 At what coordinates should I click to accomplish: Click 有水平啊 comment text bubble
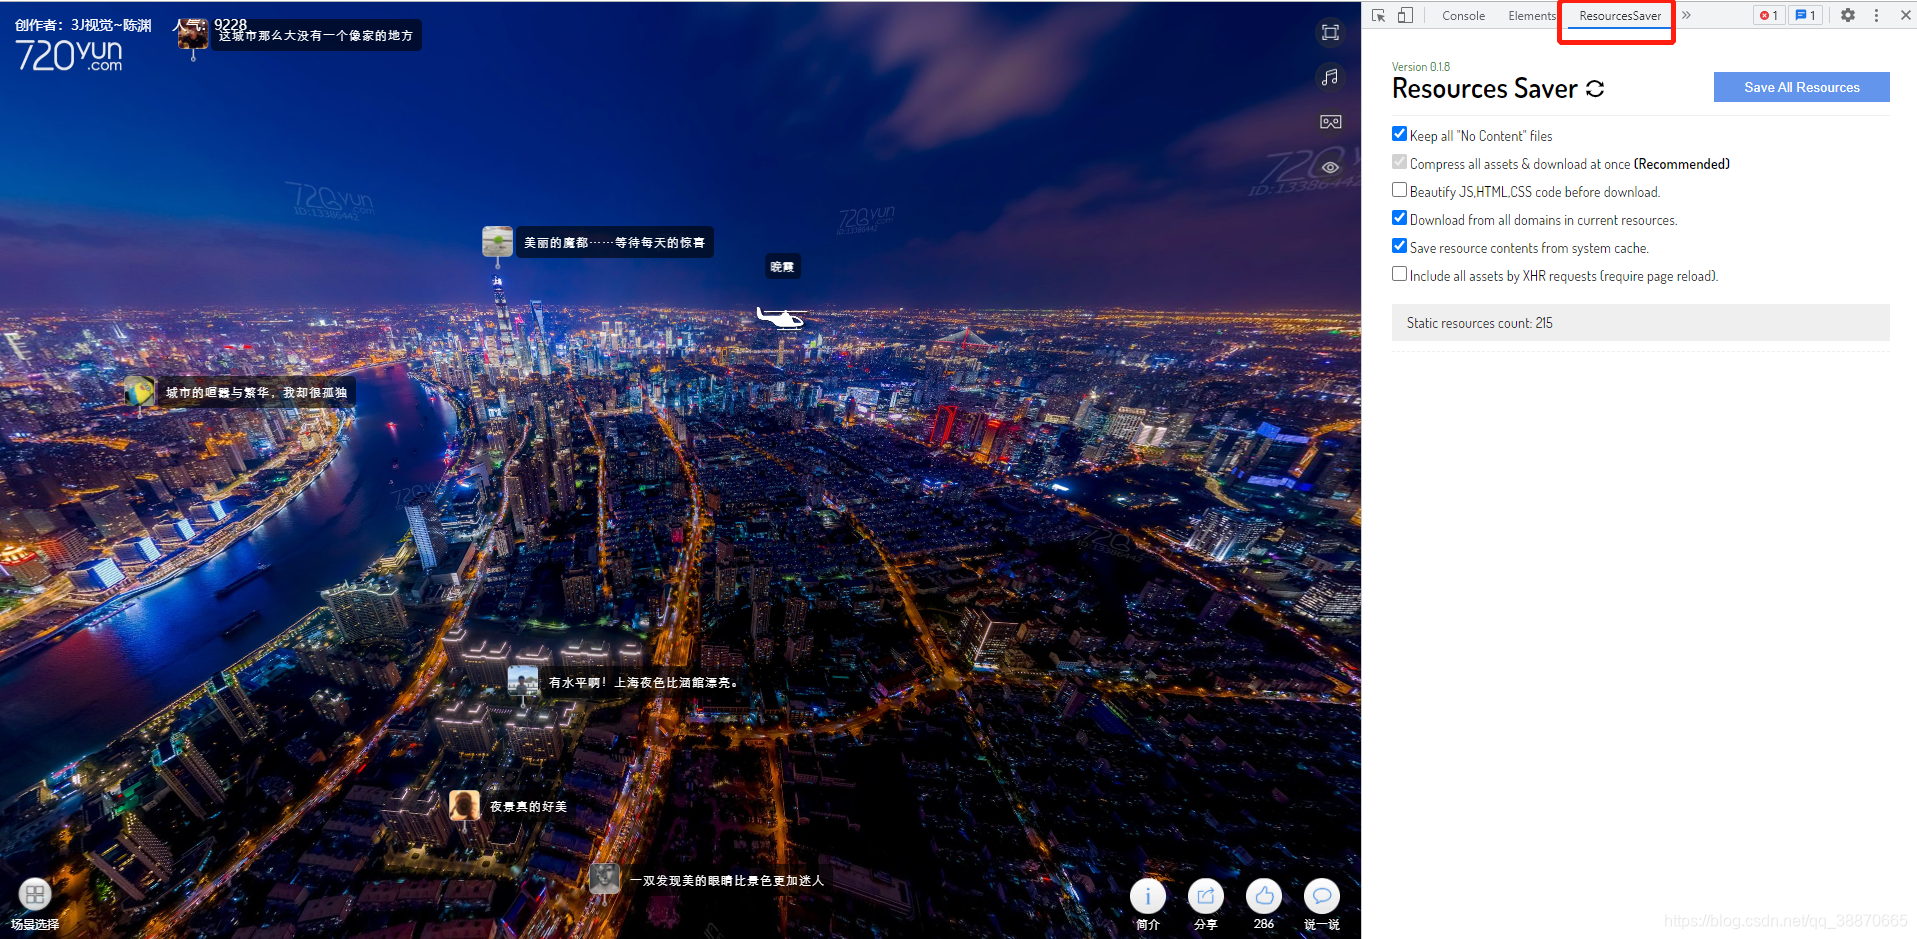point(644,682)
